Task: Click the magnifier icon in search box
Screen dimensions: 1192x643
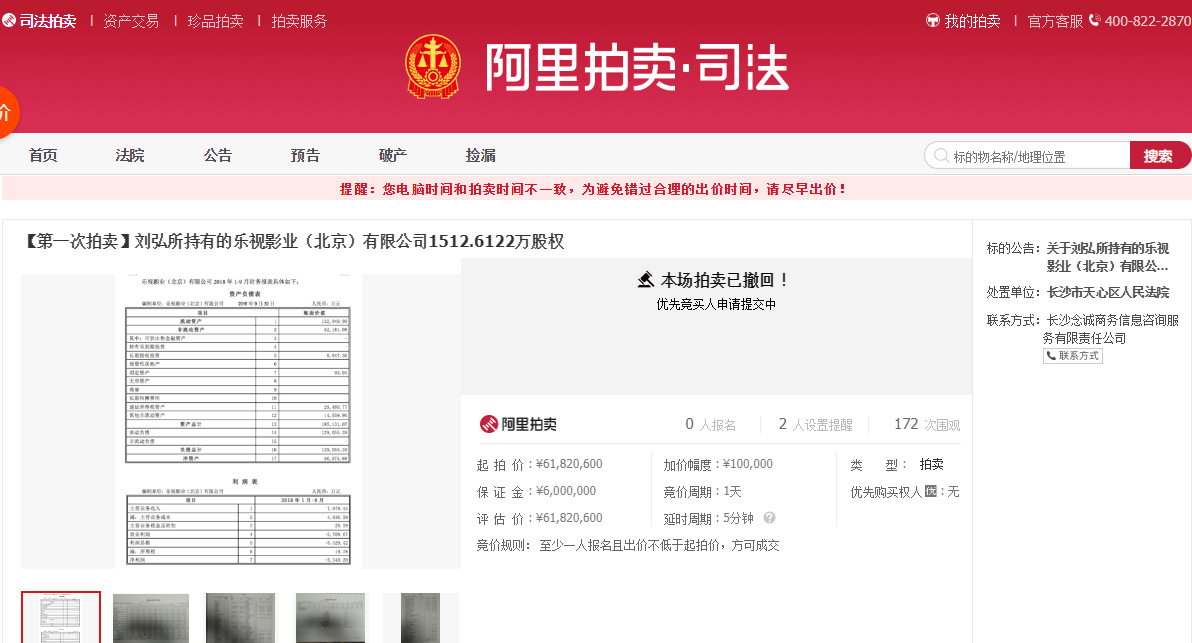Action: pos(941,156)
